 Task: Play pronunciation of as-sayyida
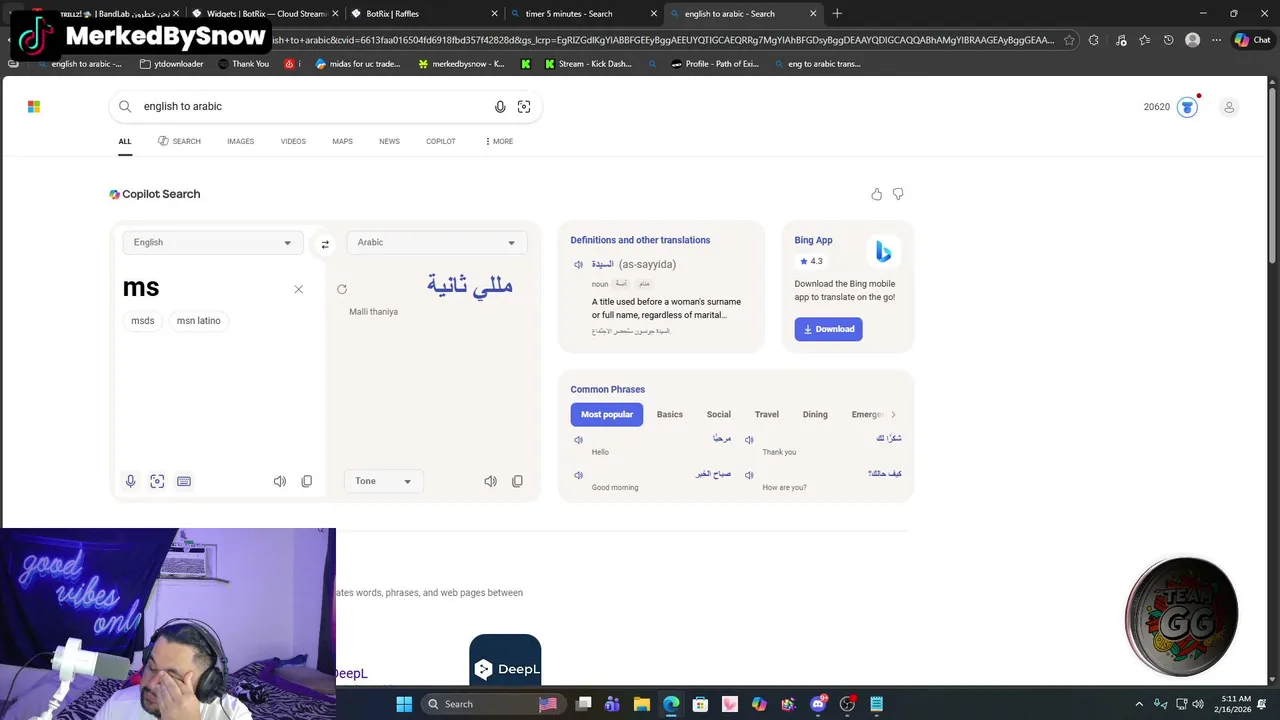[578, 265]
